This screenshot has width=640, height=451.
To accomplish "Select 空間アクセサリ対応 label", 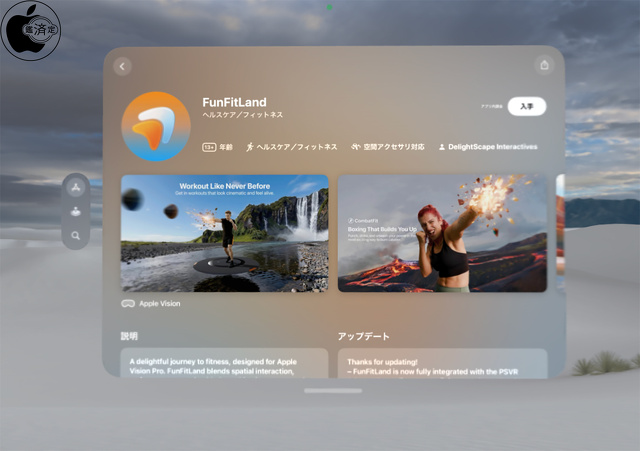I will pyautogui.click(x=394, y=147).
